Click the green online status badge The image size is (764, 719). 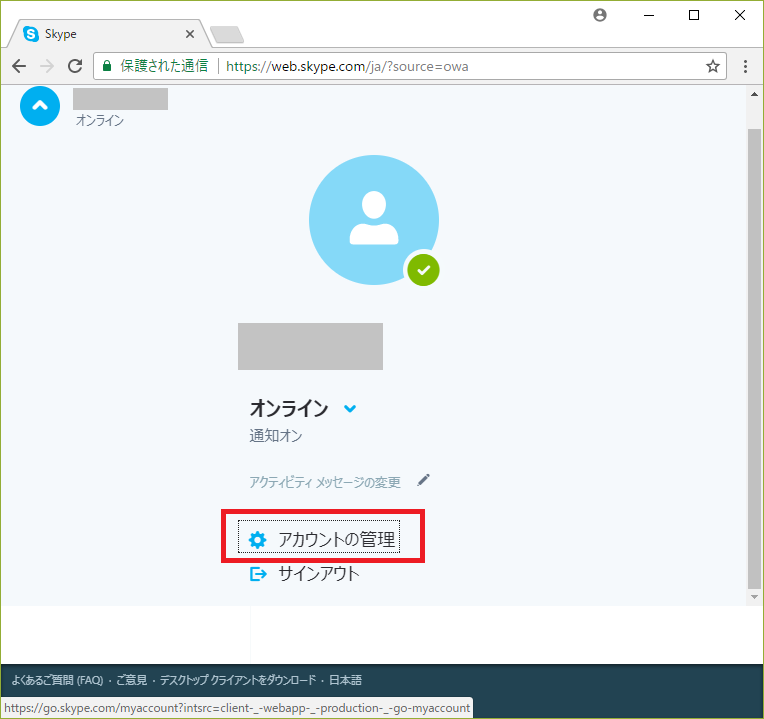423,270
